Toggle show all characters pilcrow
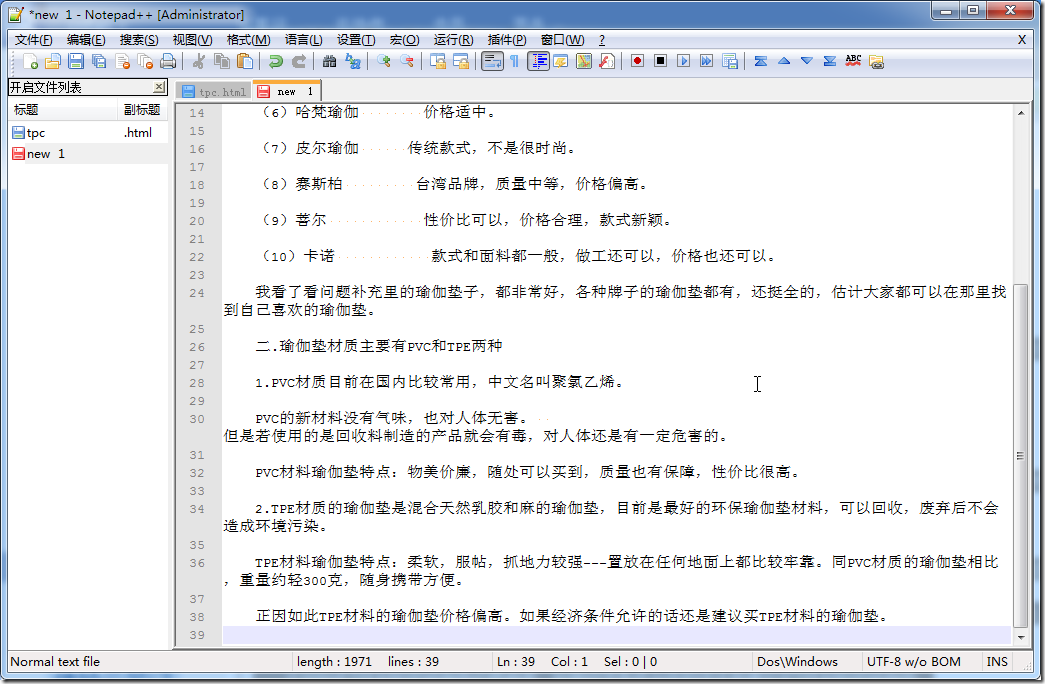This screenshot has width=1045, height=684. 515,61
